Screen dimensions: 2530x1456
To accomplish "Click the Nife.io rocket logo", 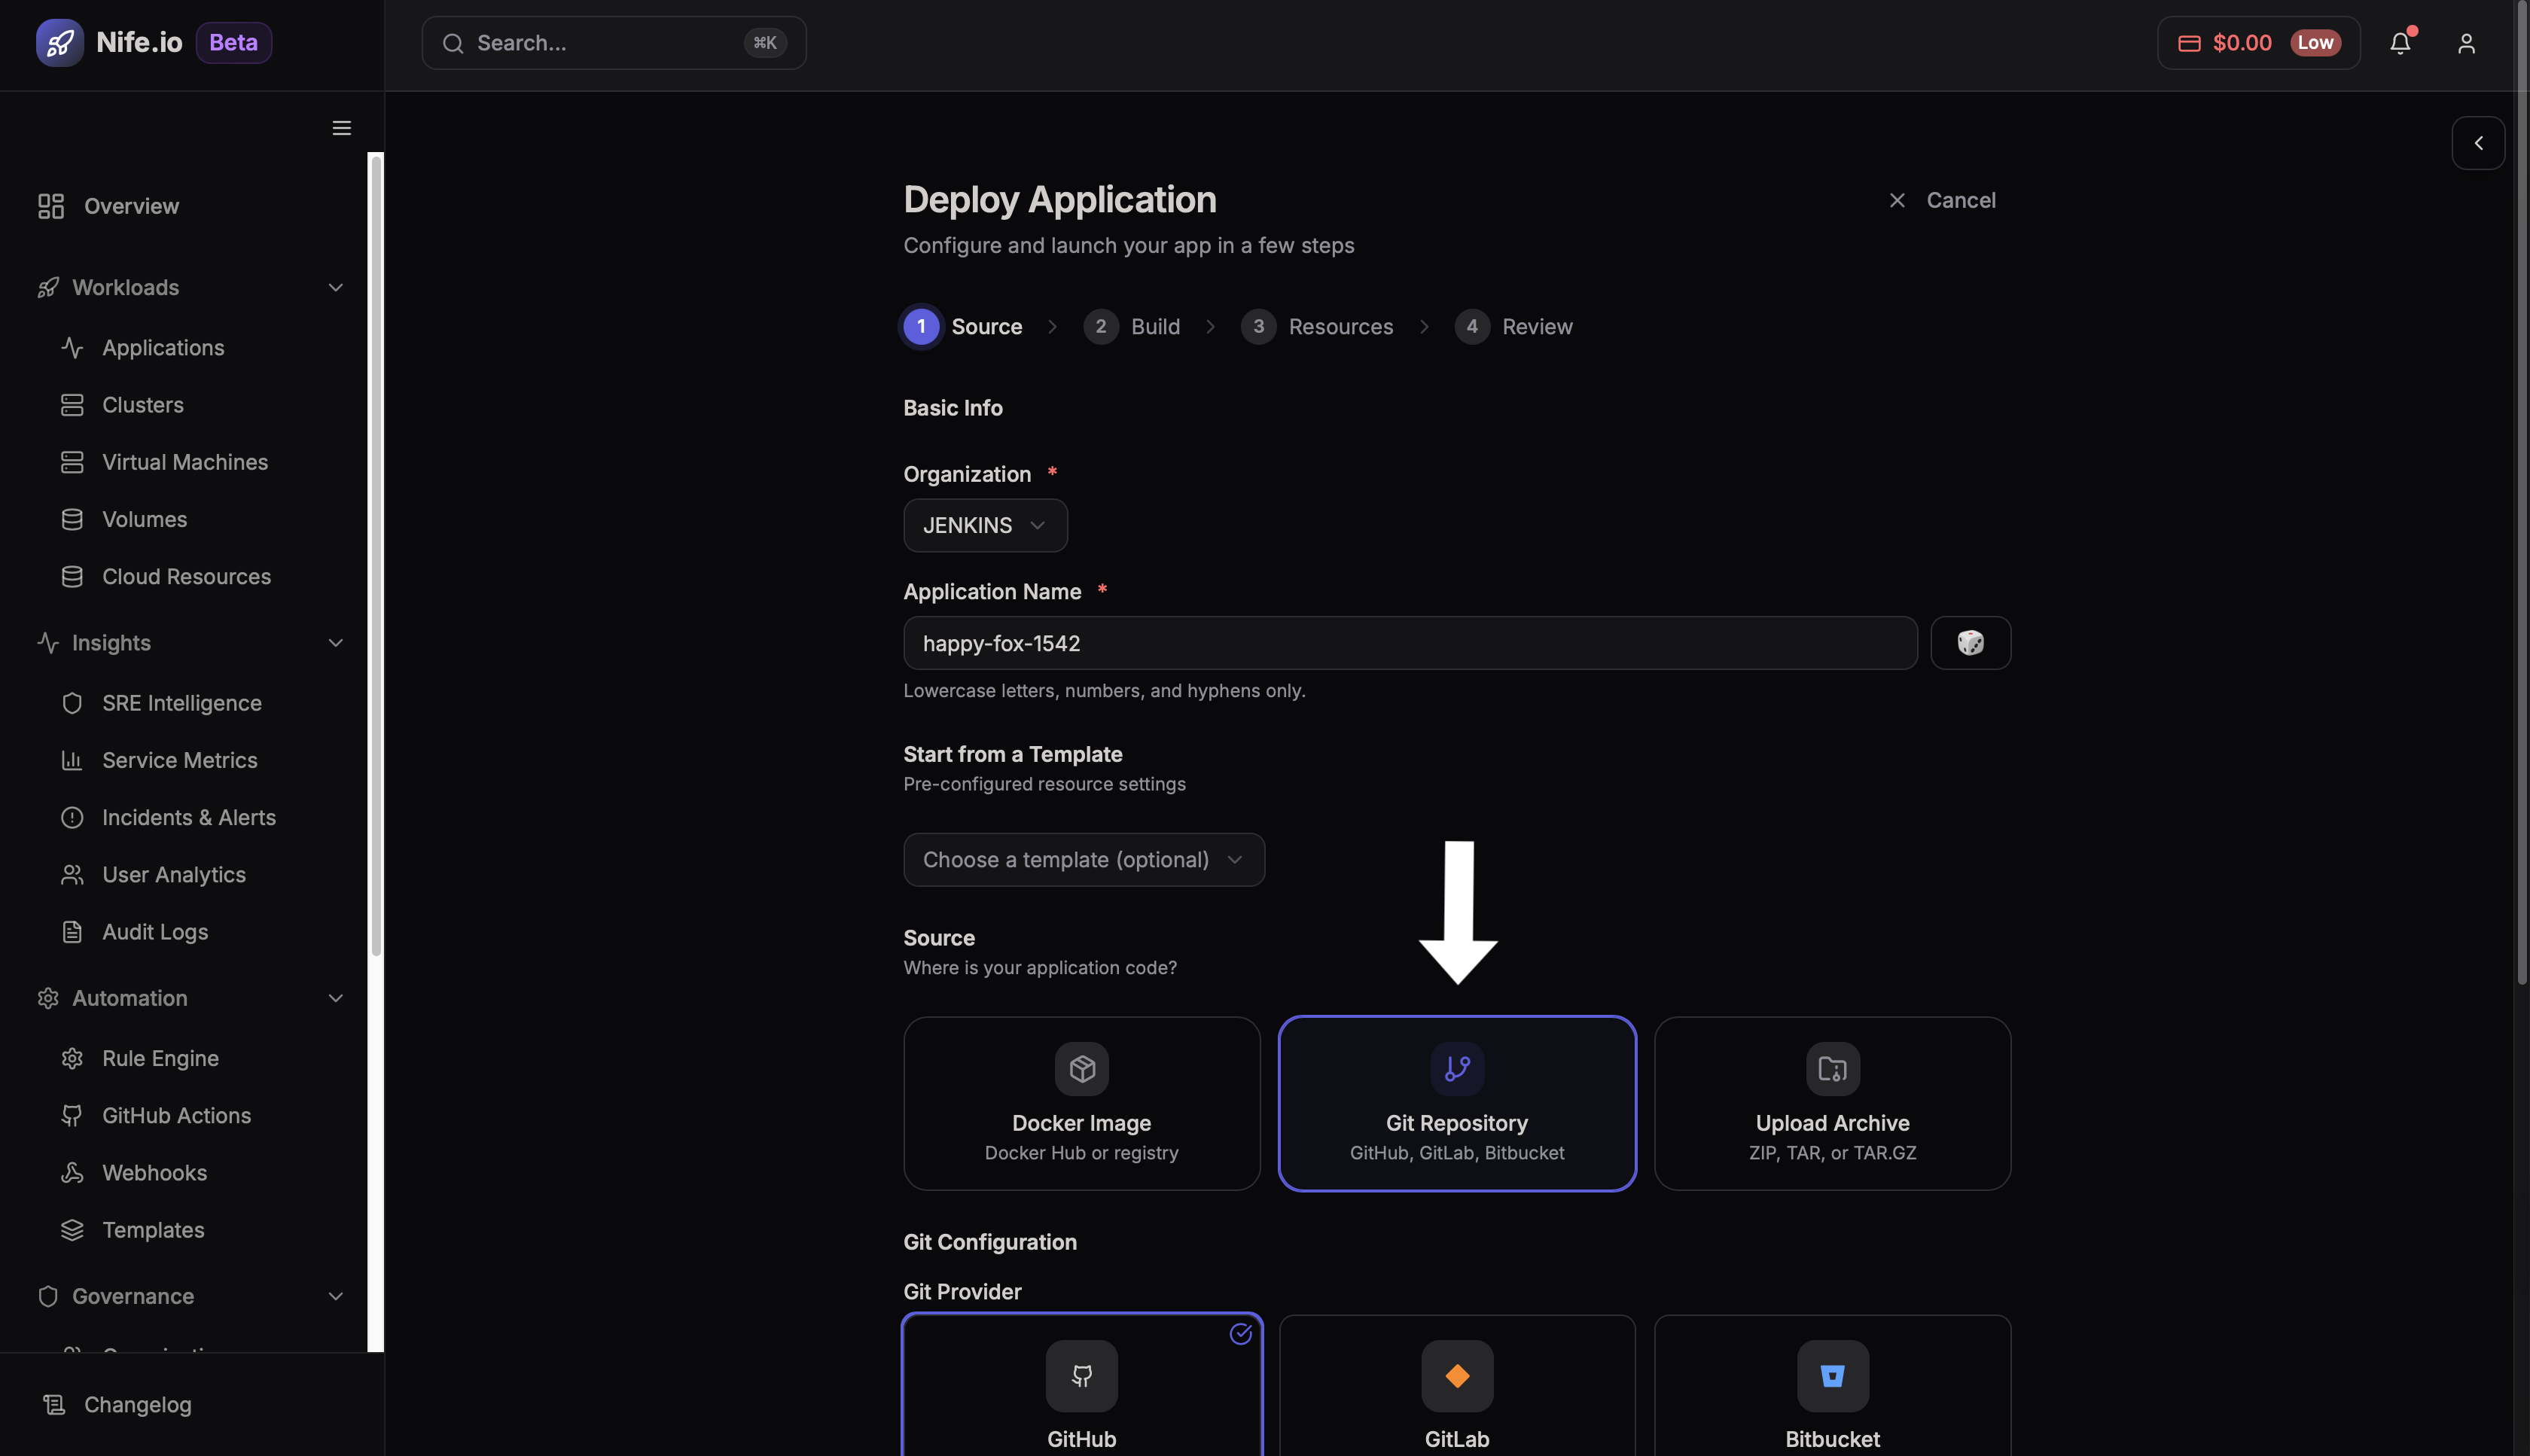I will (x=60, y=42).
